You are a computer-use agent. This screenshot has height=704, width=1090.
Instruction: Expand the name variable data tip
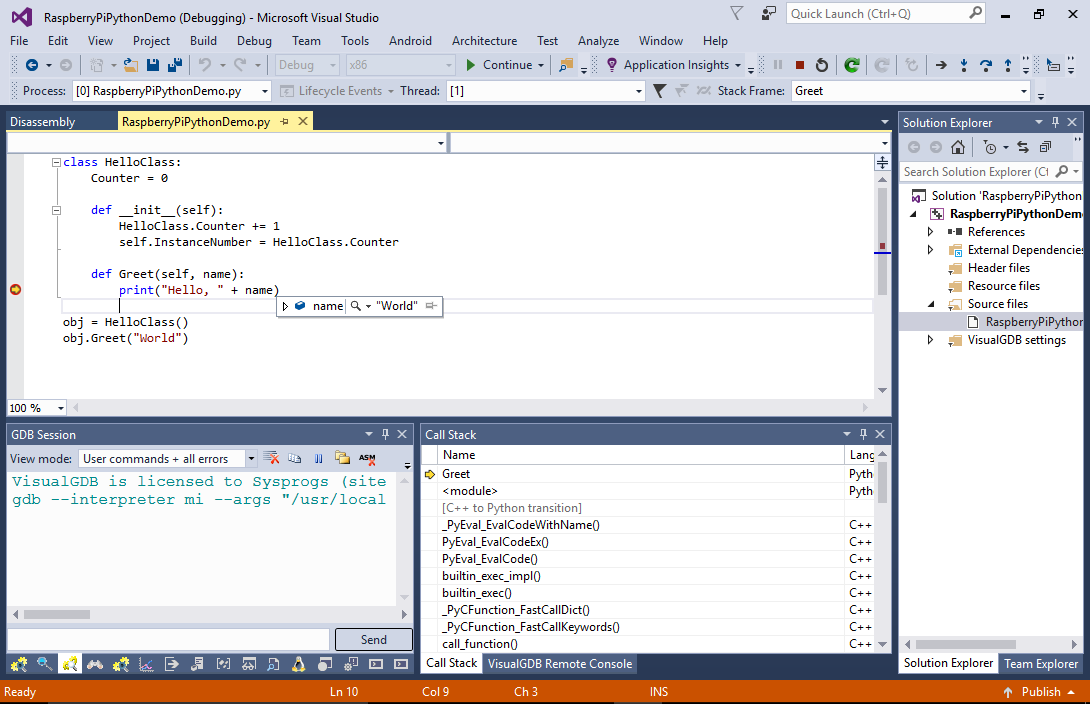point(285,306)
